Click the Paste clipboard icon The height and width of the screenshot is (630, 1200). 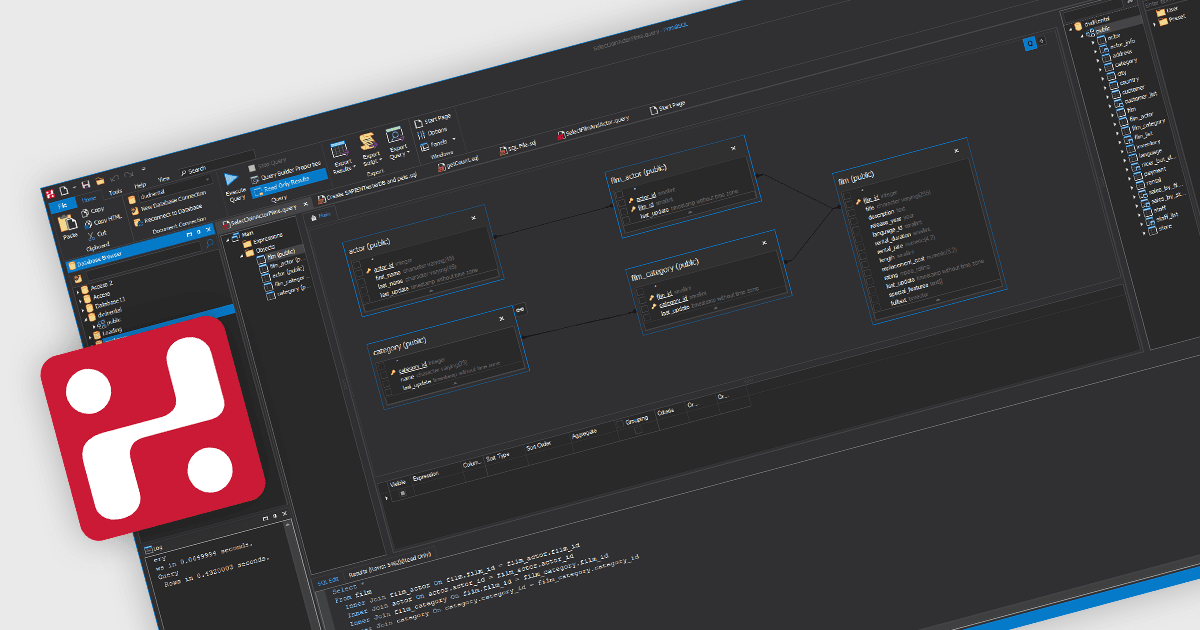[x=67, y=223]
